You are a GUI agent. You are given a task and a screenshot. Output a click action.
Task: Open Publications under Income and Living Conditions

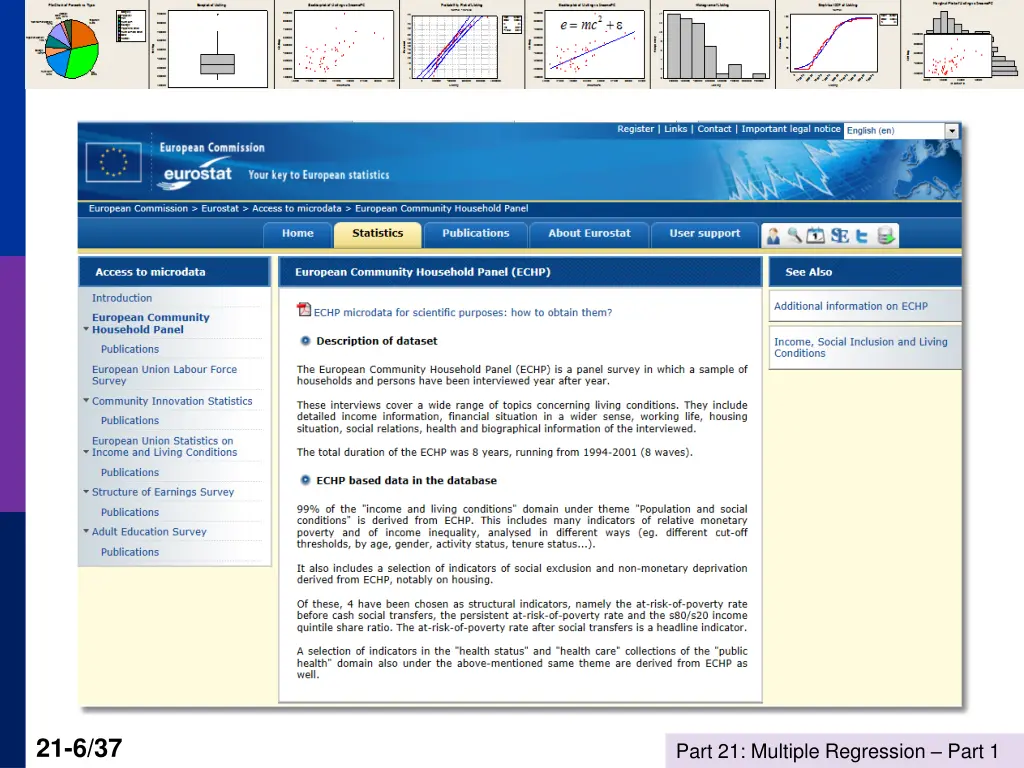click(x=130, y=472)
